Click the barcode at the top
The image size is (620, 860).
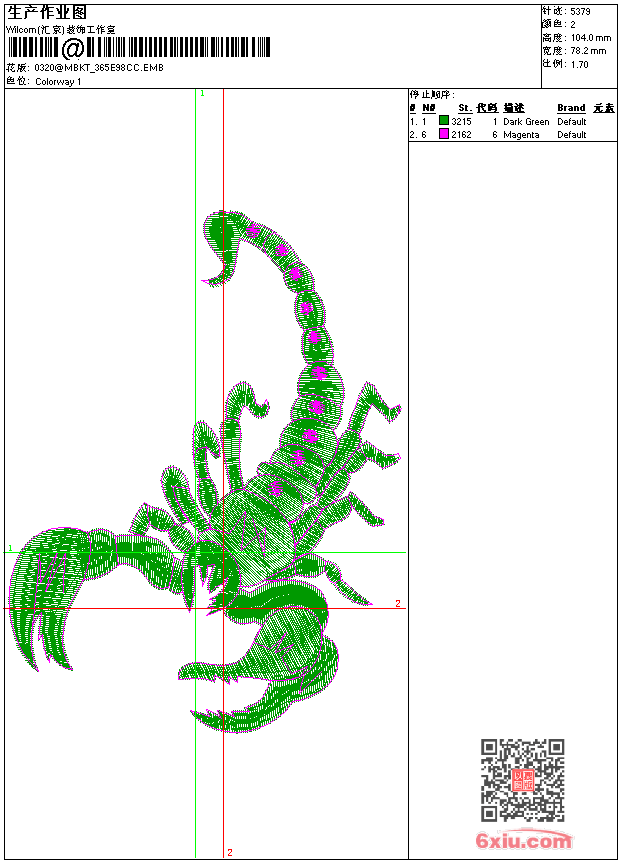pyautogui.click(x=140, y=48)
